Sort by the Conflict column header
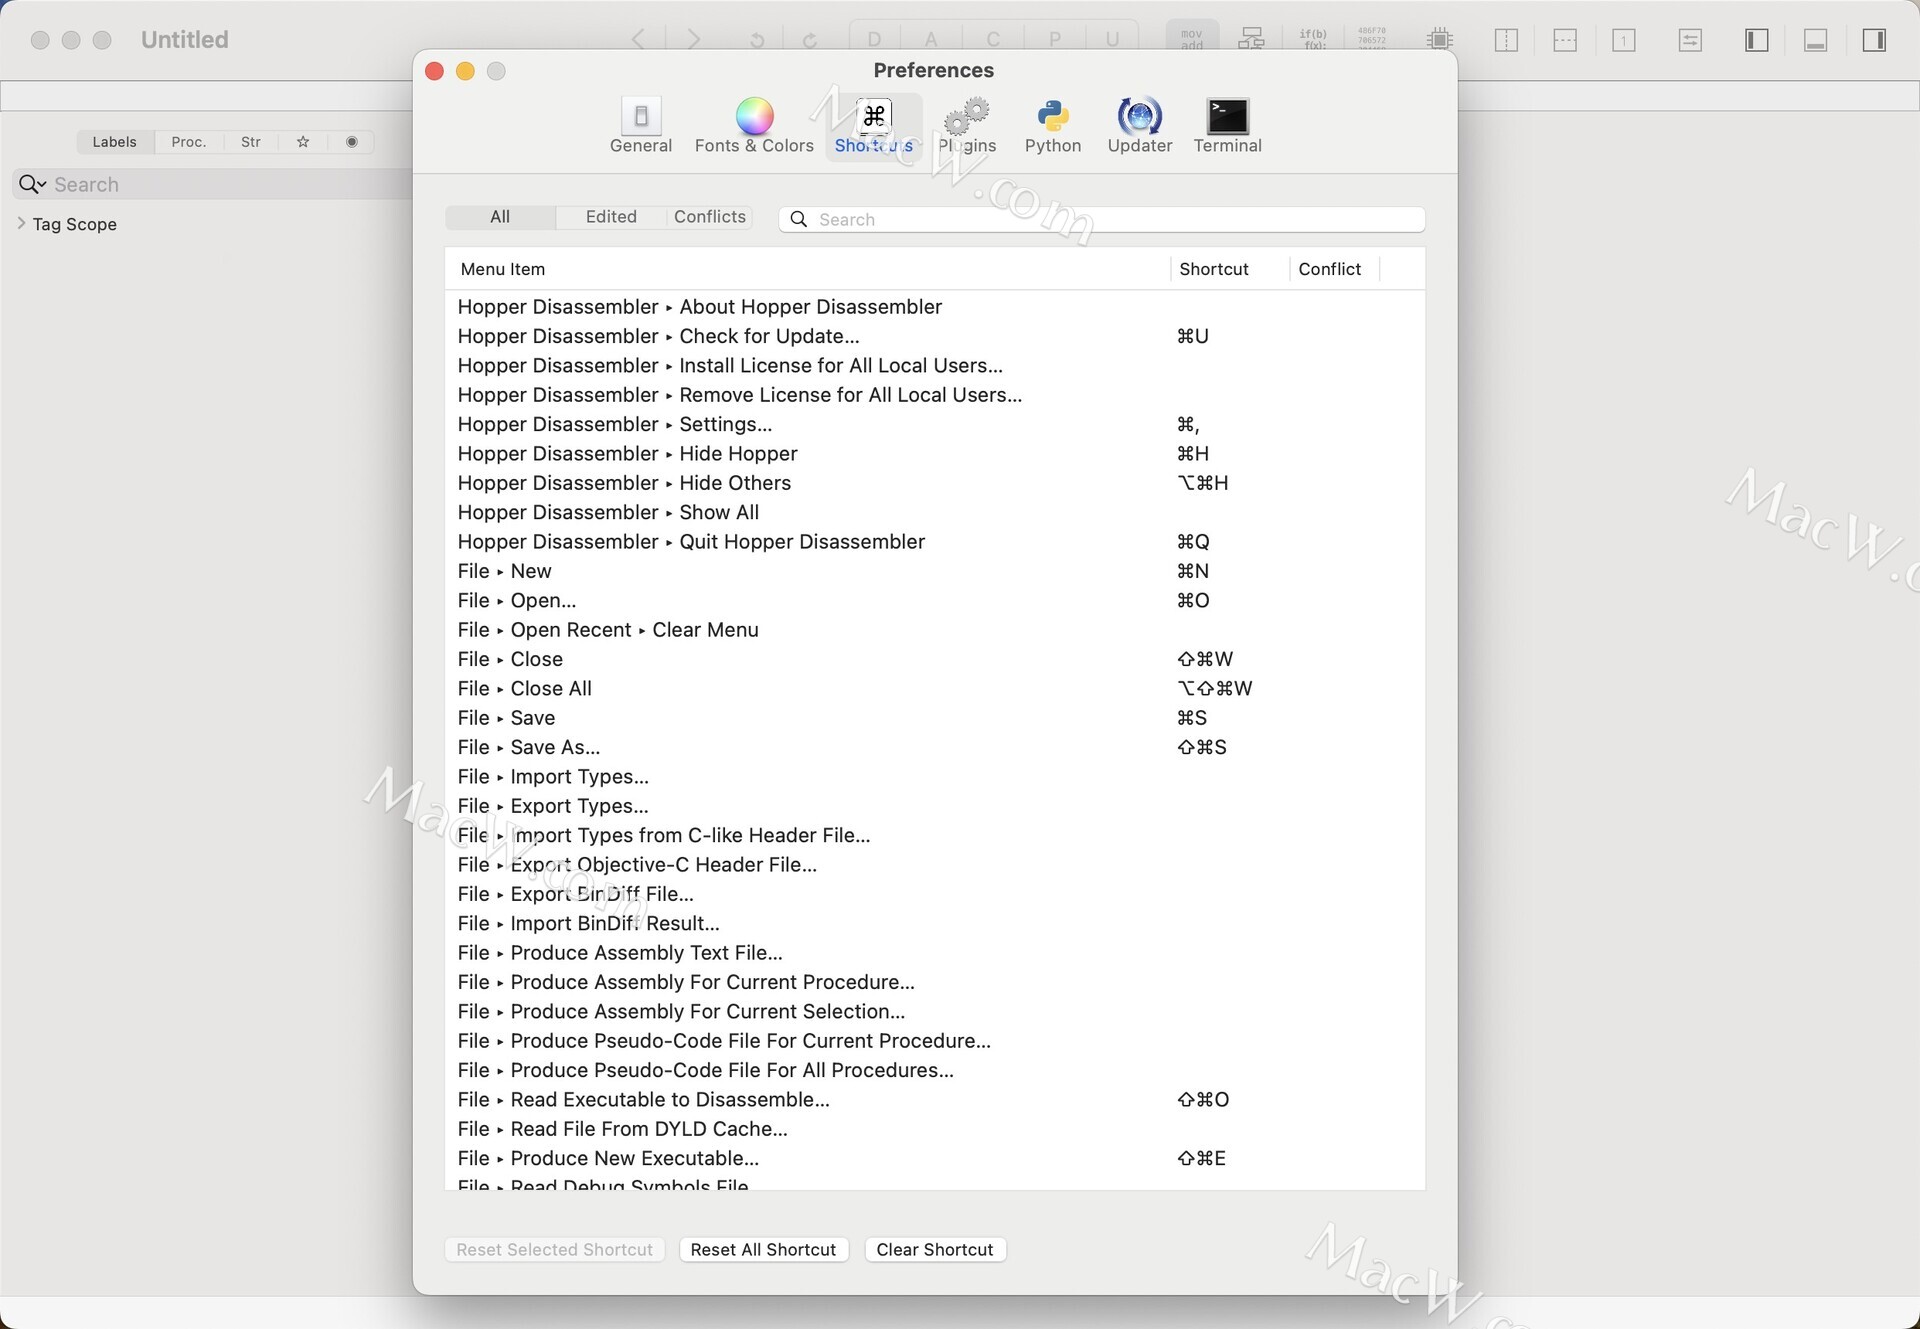This screenshot has height=1329, width=1920. point(1334,269)
